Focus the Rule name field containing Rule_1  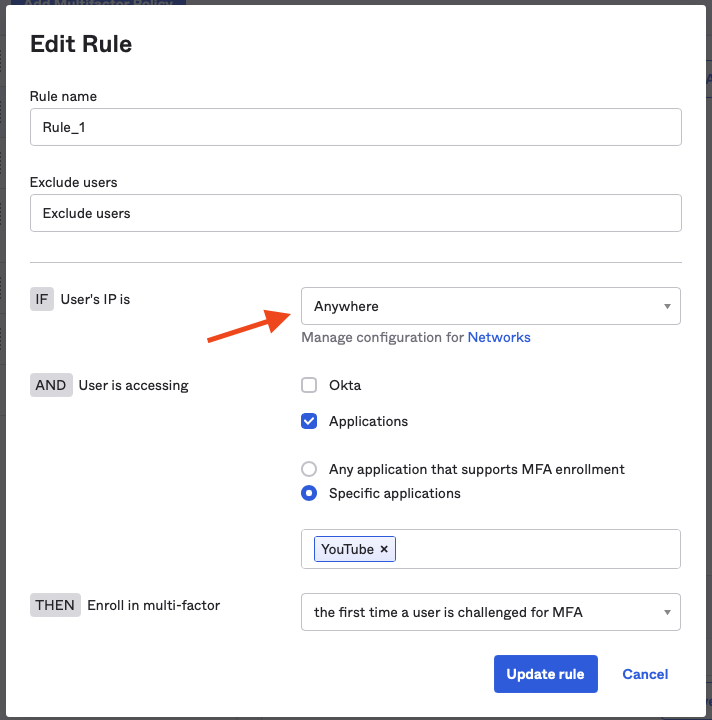click(x=355, y=127)
